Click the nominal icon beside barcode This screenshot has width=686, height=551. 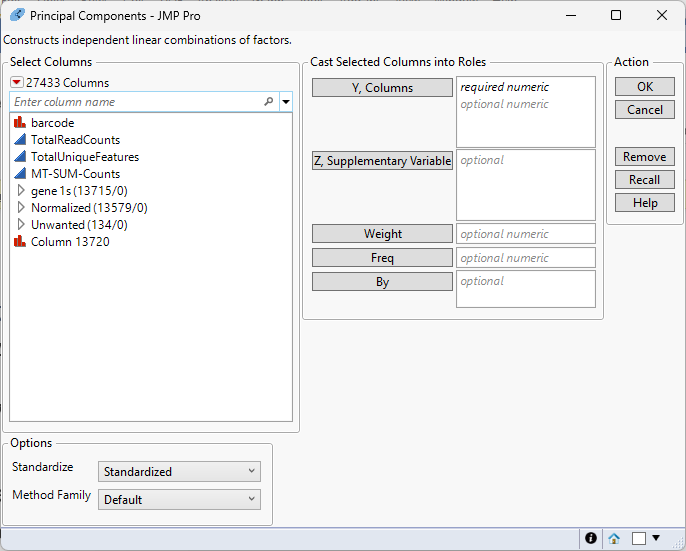point(20,123)
